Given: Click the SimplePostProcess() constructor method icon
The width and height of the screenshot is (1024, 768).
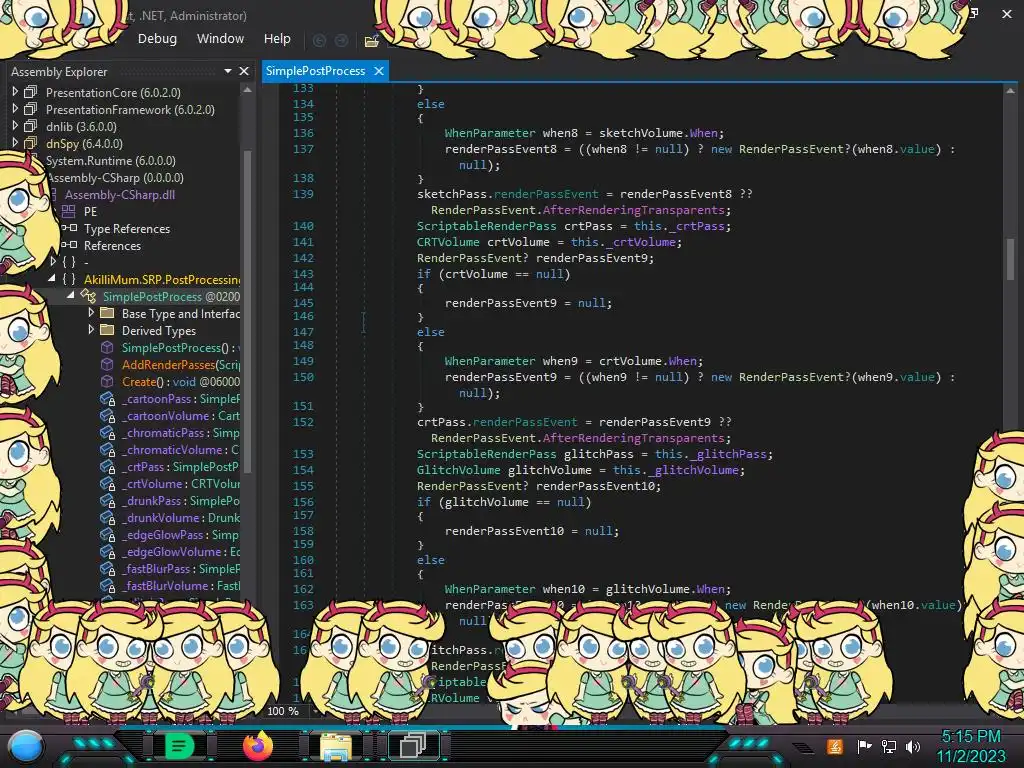Looking at the screenshot, I should click(107, 347).
